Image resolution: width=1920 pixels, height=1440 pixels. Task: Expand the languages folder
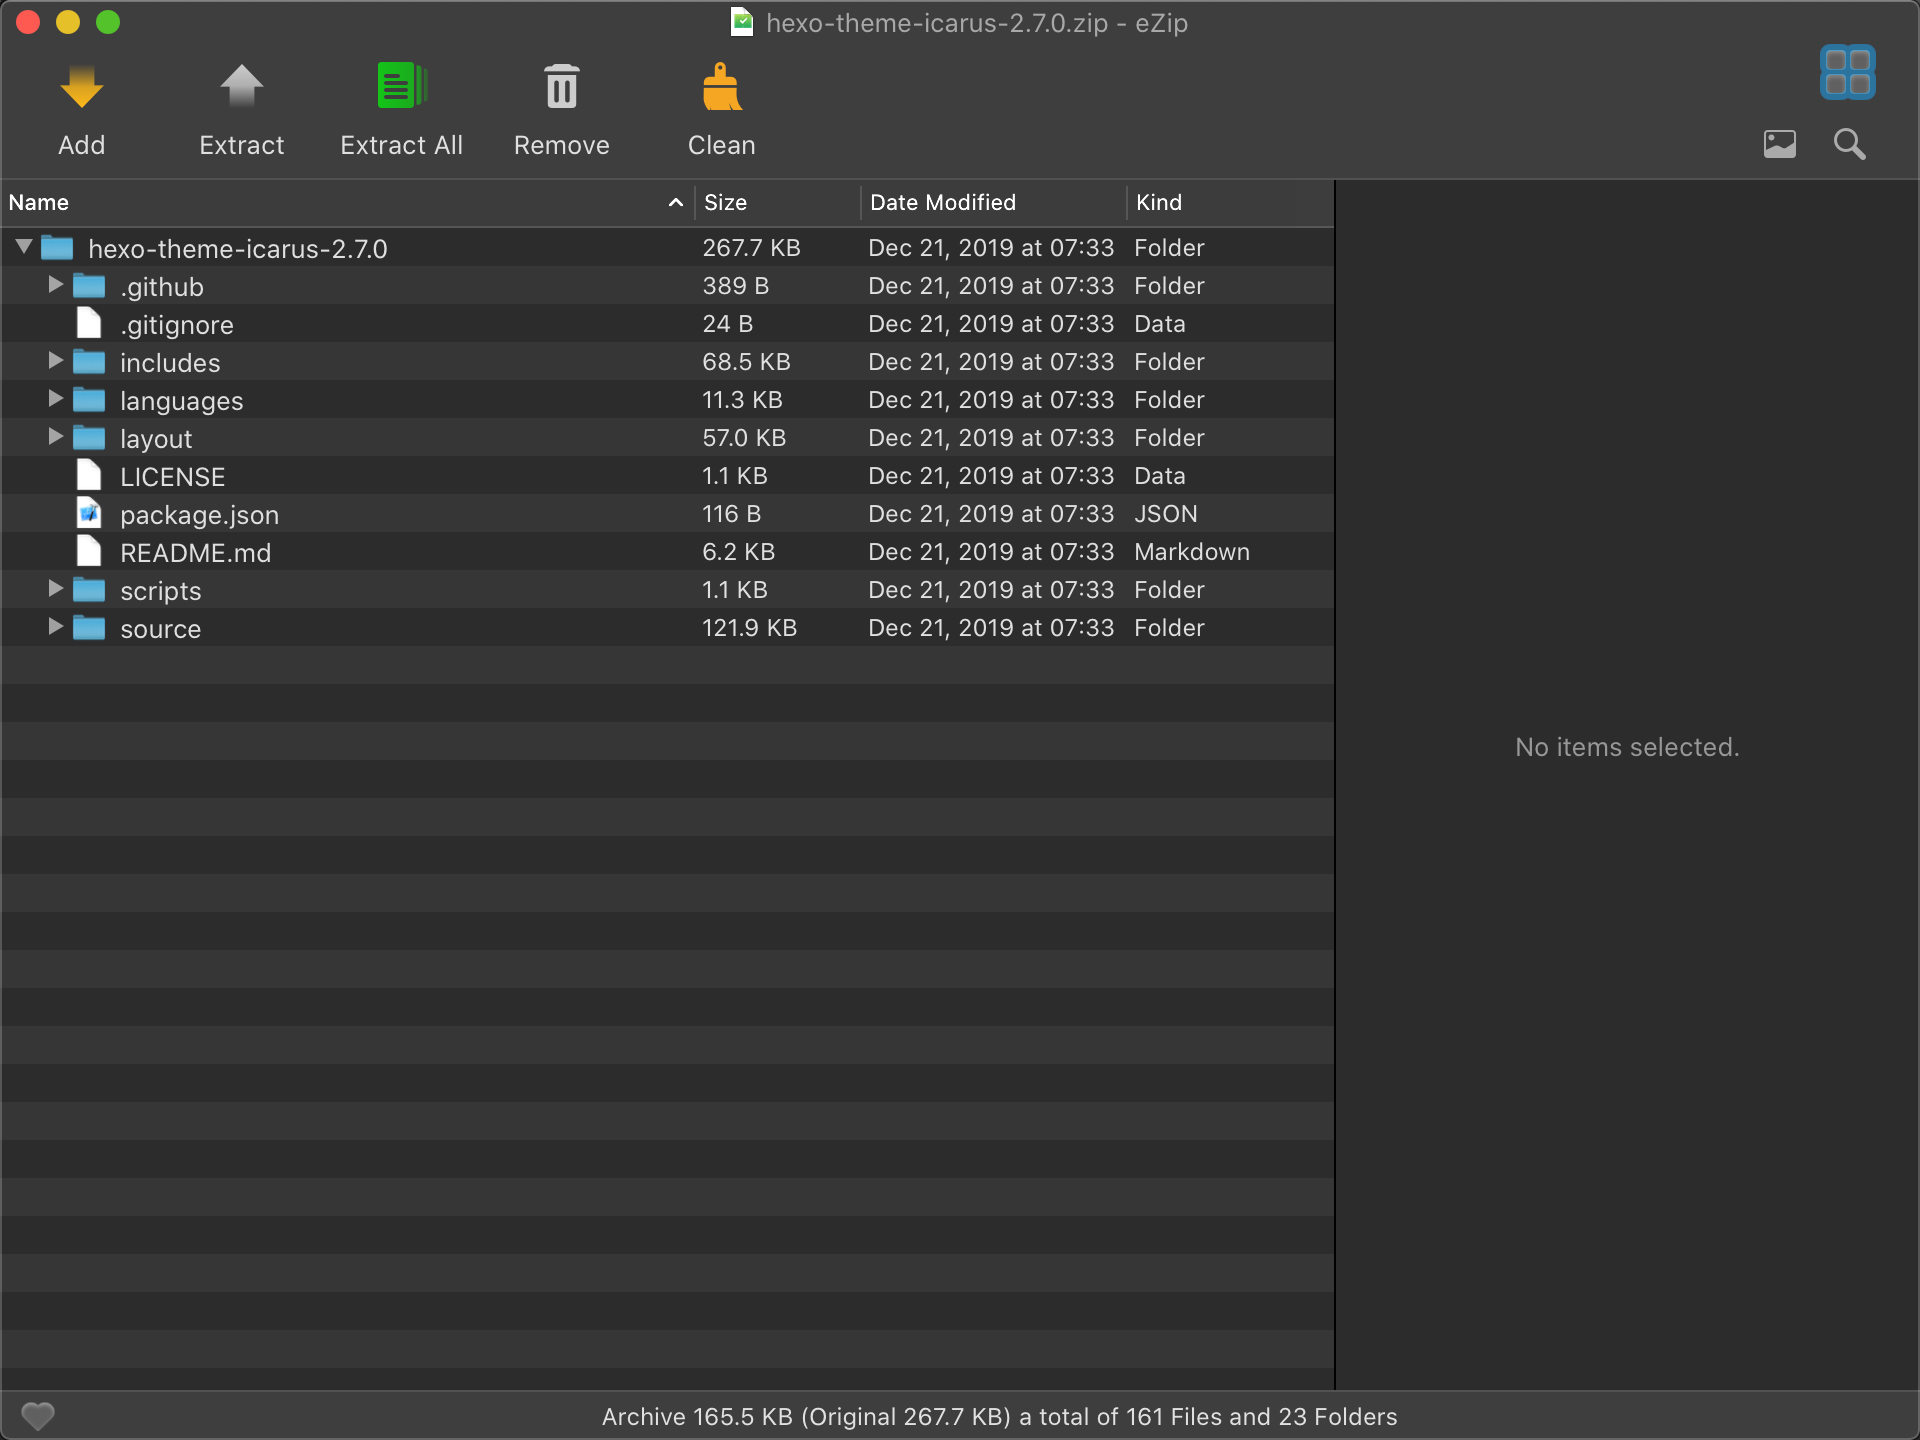pos(56,399)
